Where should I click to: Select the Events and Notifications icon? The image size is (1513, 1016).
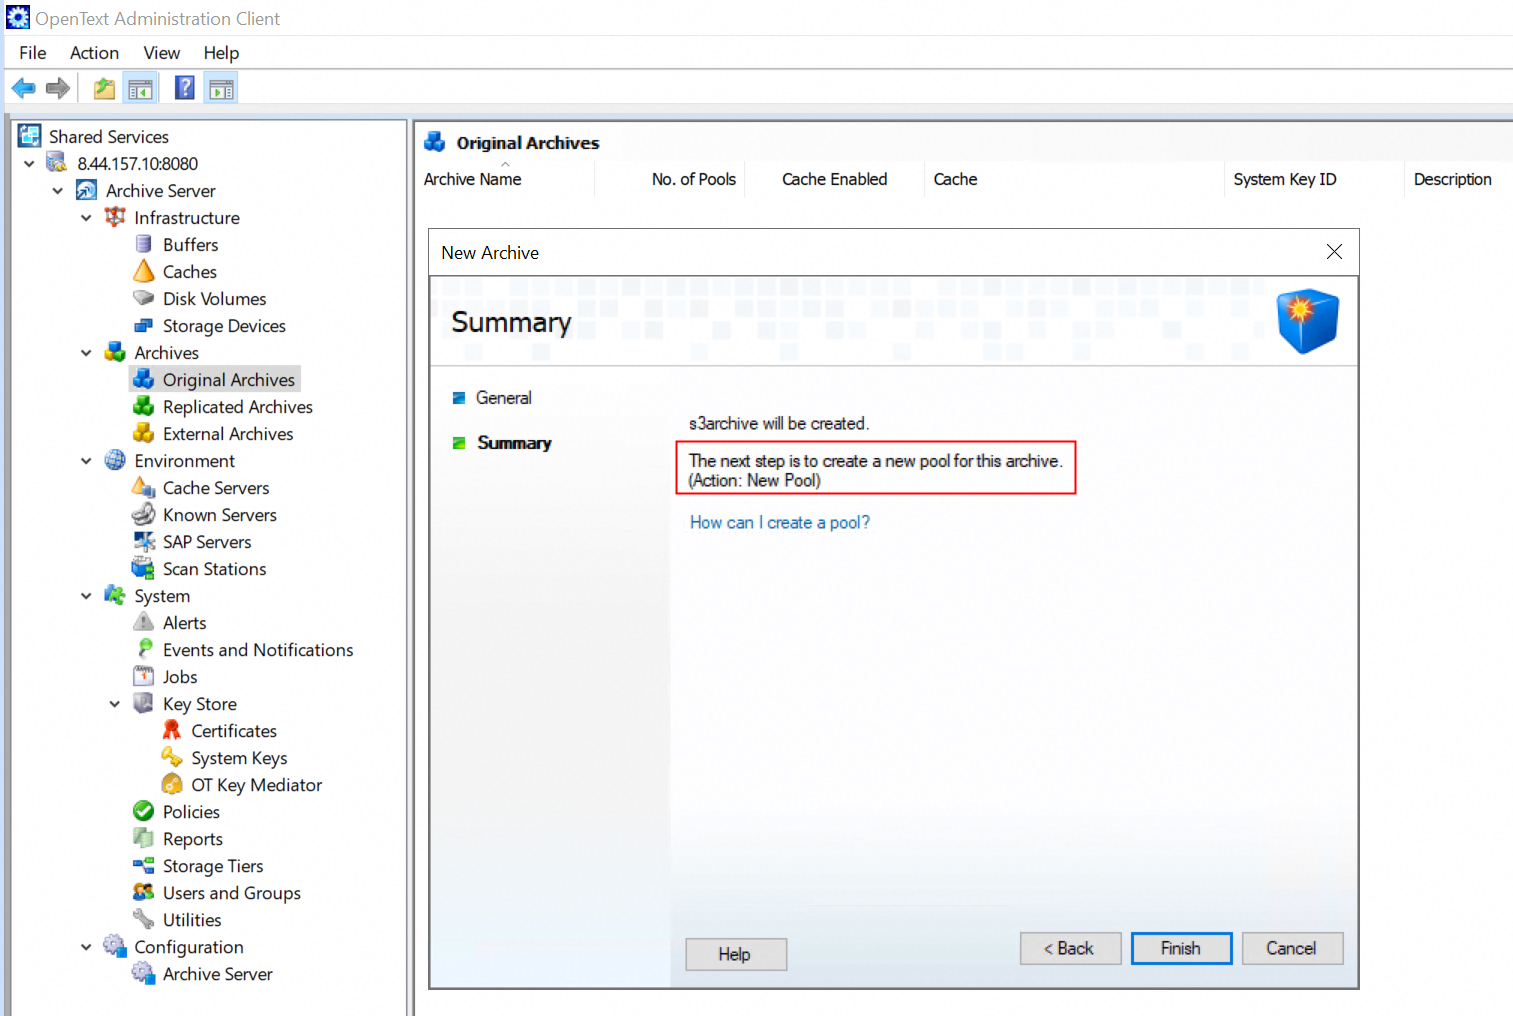point(145,649)
